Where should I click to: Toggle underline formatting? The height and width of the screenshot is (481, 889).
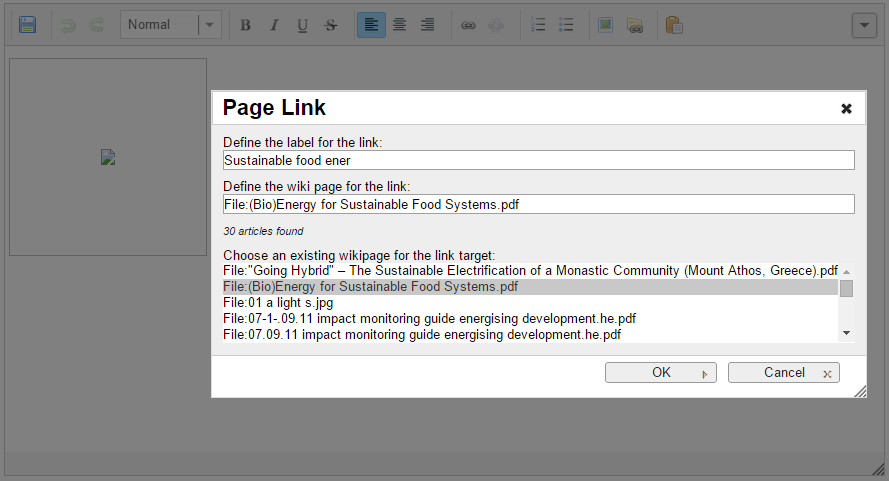tap(303, 25)
